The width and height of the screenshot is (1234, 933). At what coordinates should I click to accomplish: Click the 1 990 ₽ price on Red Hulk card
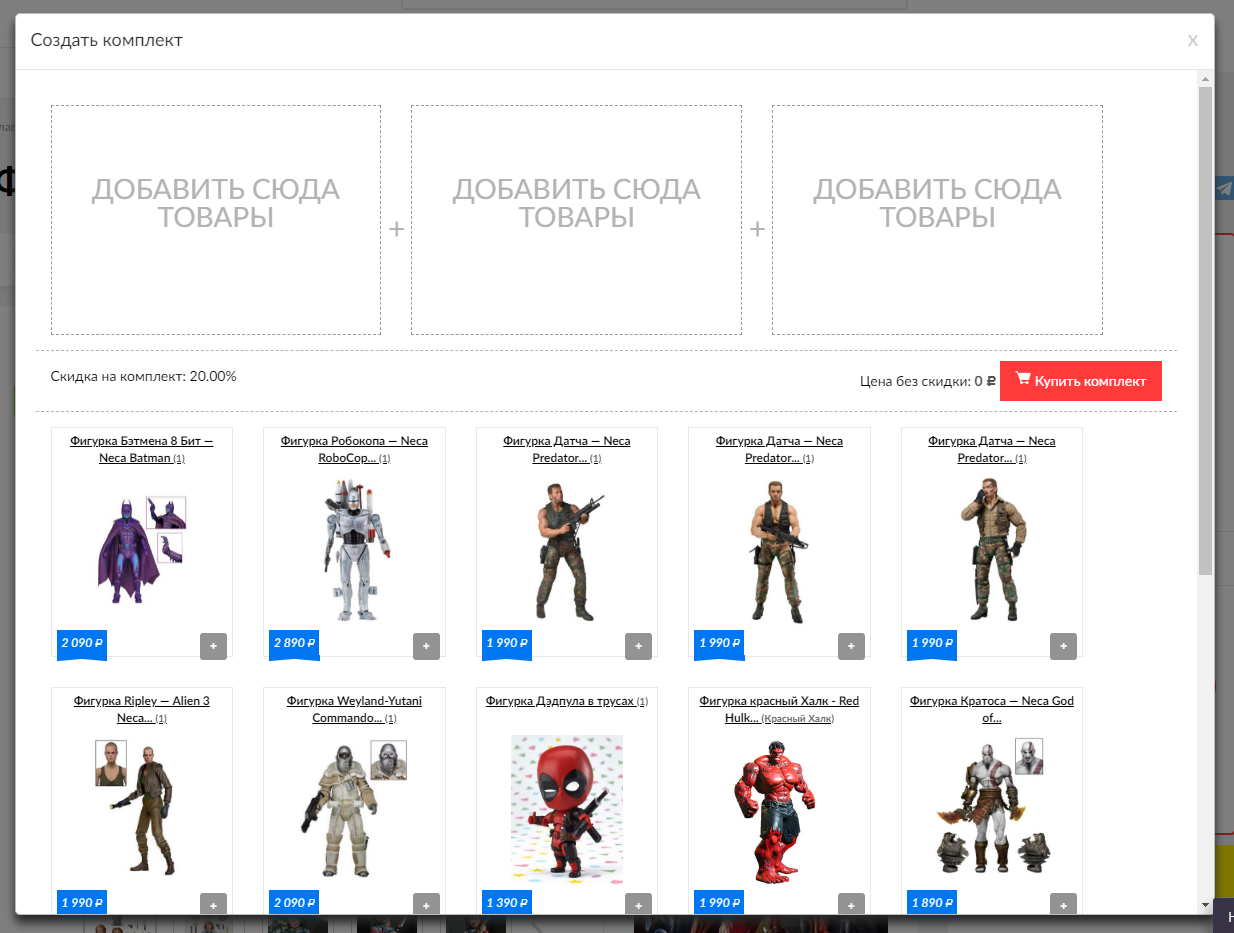click(x=719, y=903)
